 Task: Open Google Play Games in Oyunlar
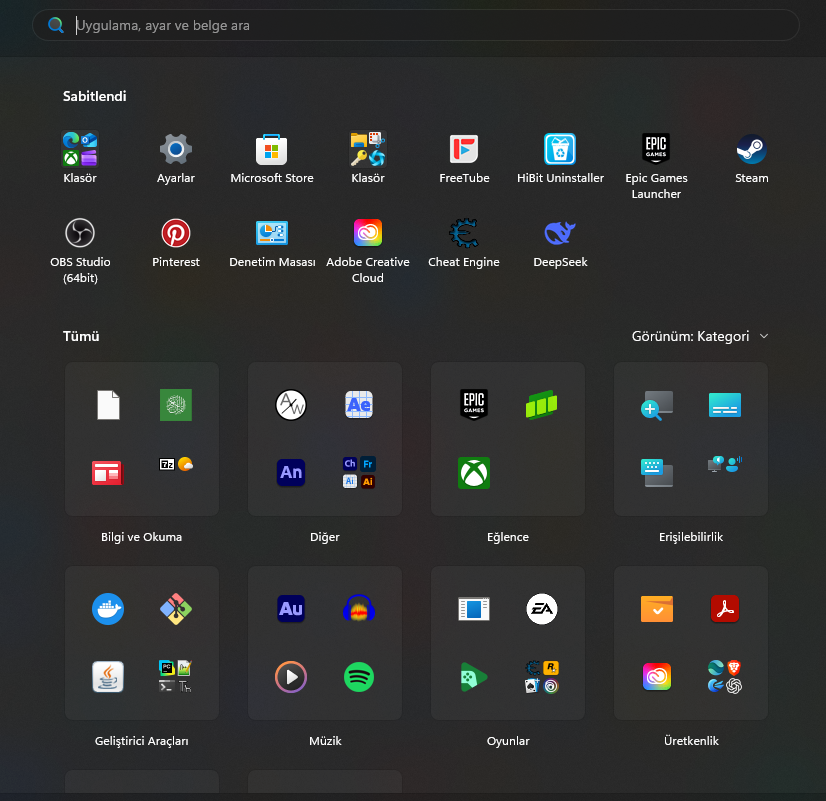(x=474, y=677)
